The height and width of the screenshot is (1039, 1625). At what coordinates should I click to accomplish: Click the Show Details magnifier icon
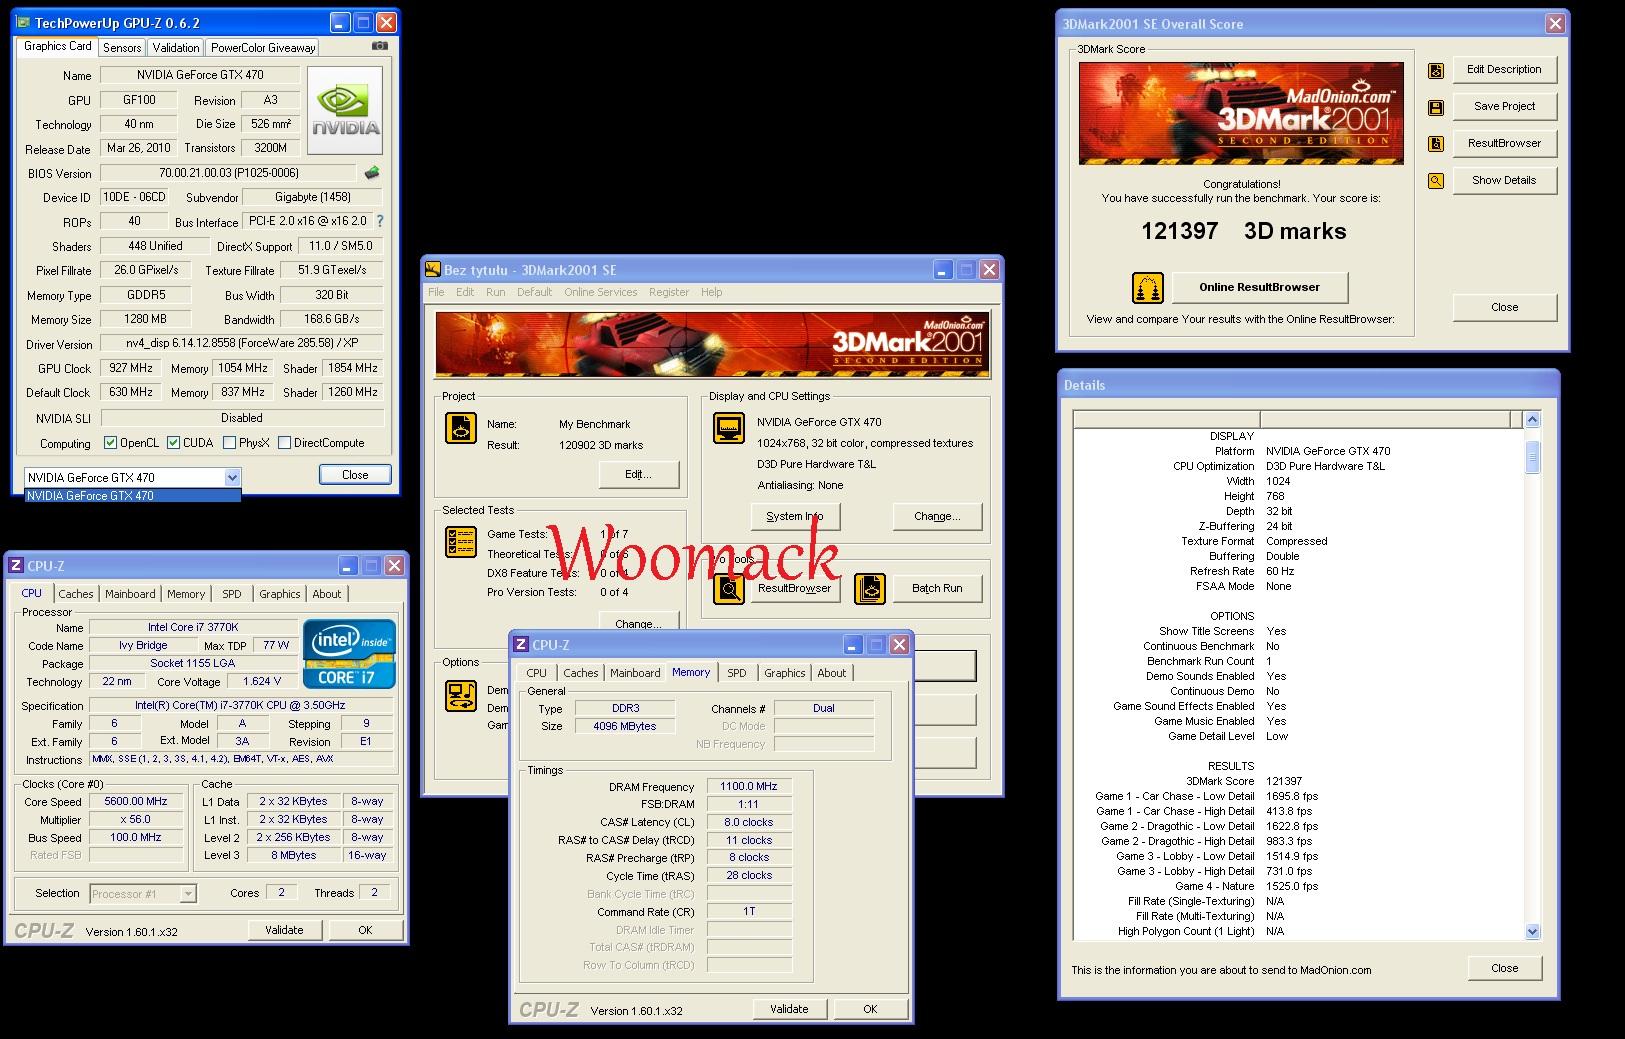tap(1436, 181)
